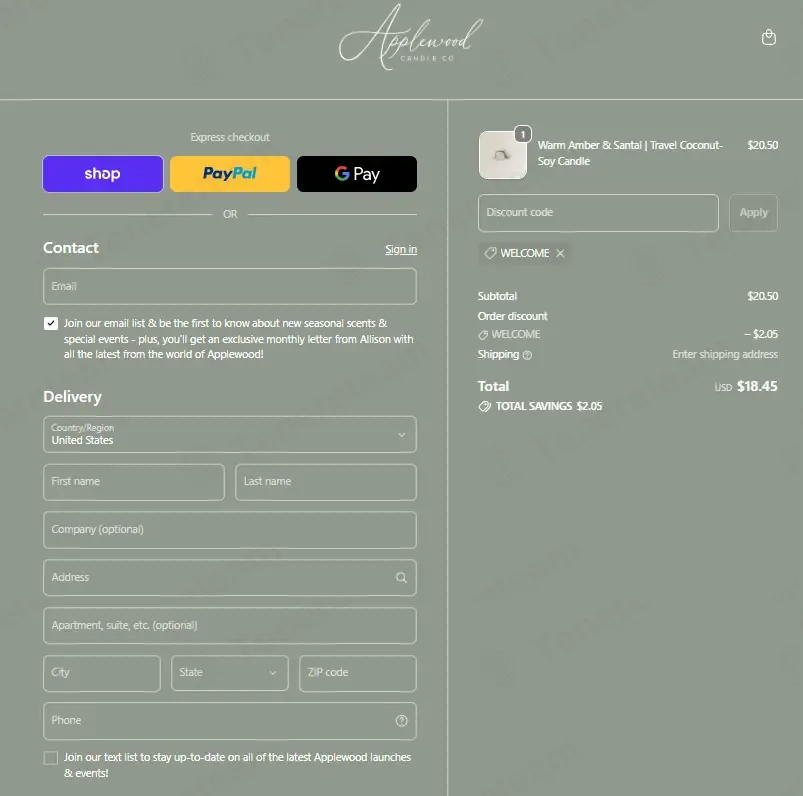This screenshot has width=803, height=796.
Task: Click the Google Pay express checkout button
Action: pyautogui.click(x=357, y=174)
